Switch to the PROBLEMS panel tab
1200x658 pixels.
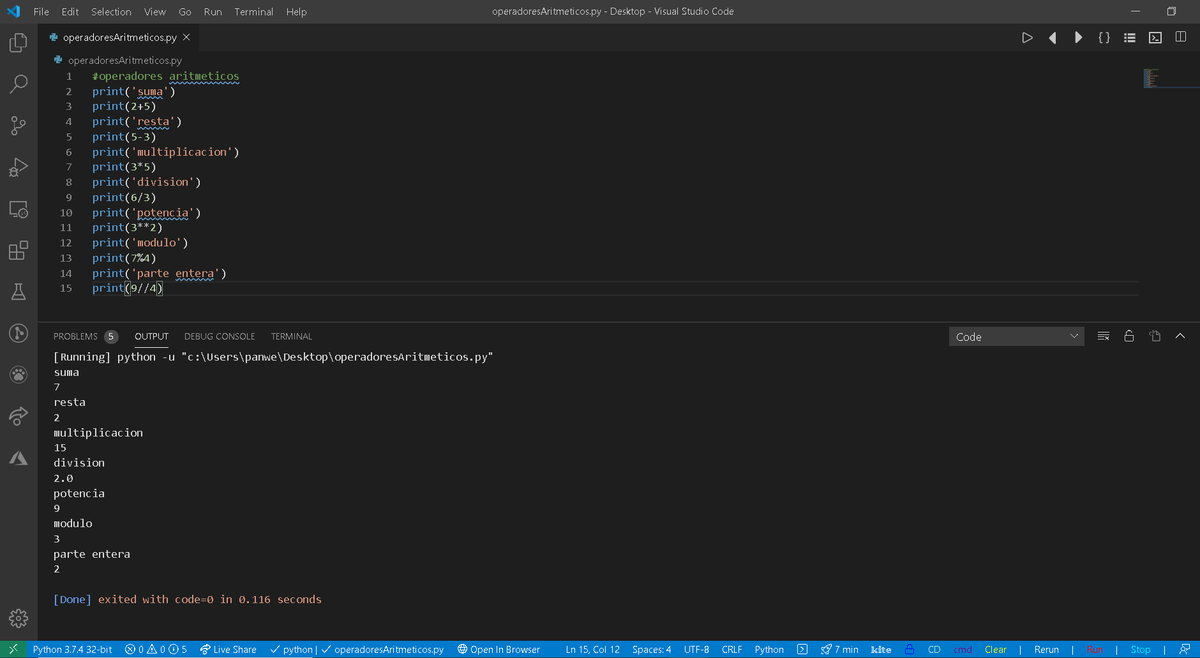[x=85, y=336]
